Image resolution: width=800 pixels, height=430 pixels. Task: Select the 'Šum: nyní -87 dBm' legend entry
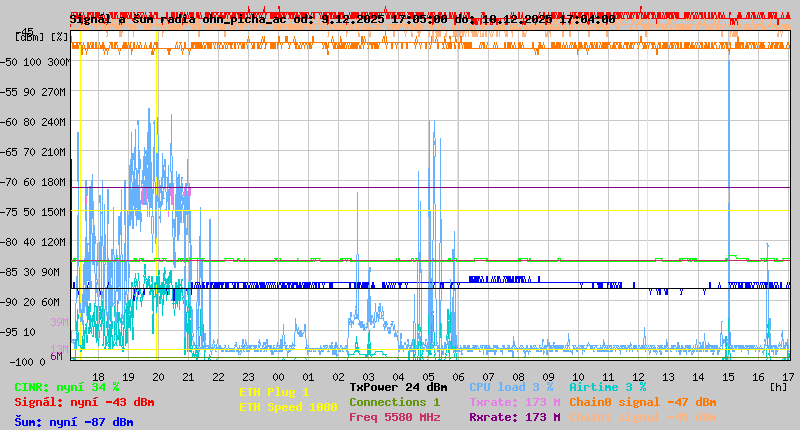(x=74, y=422)
